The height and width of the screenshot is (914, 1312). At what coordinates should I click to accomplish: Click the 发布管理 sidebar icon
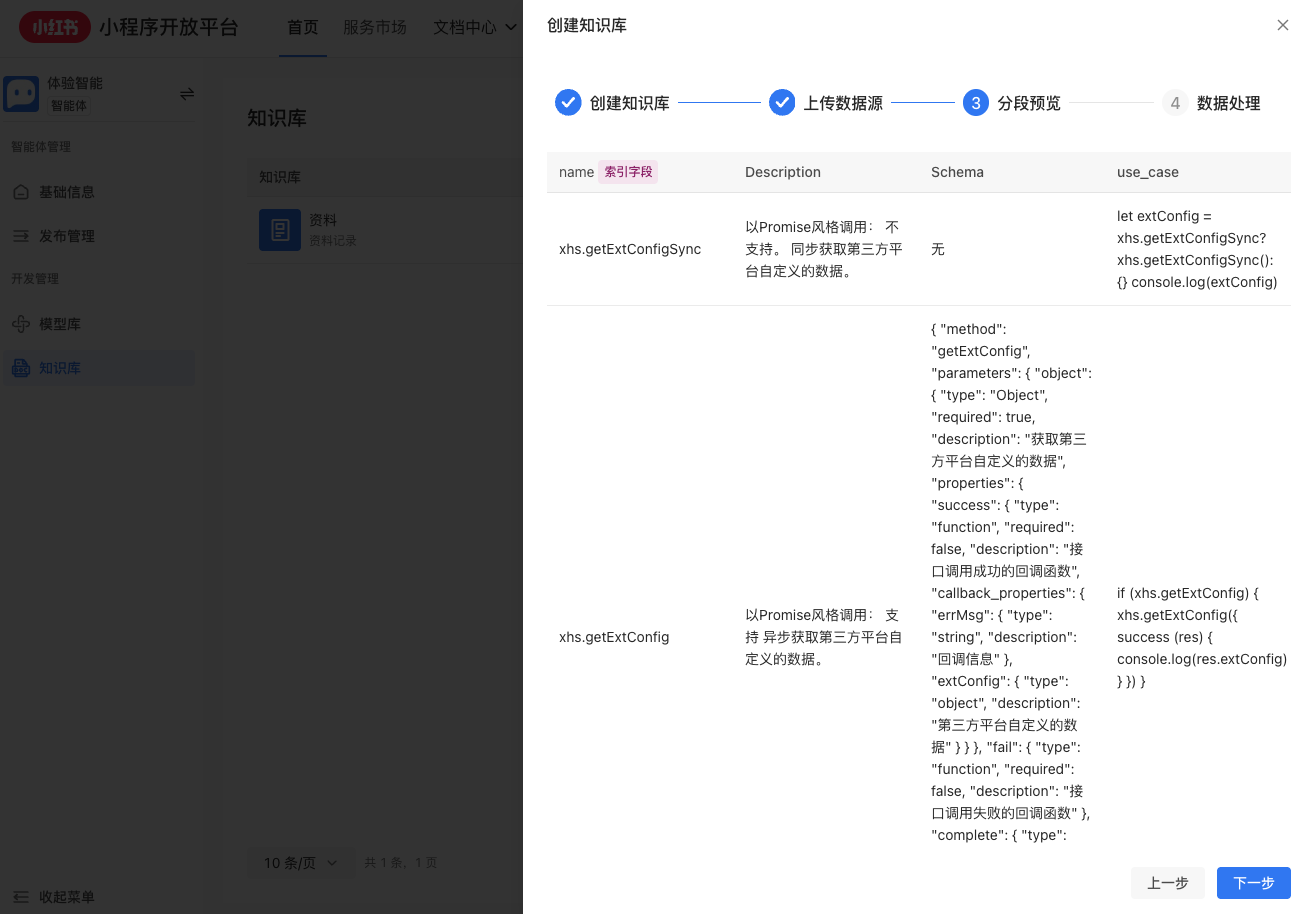[20, 236]
